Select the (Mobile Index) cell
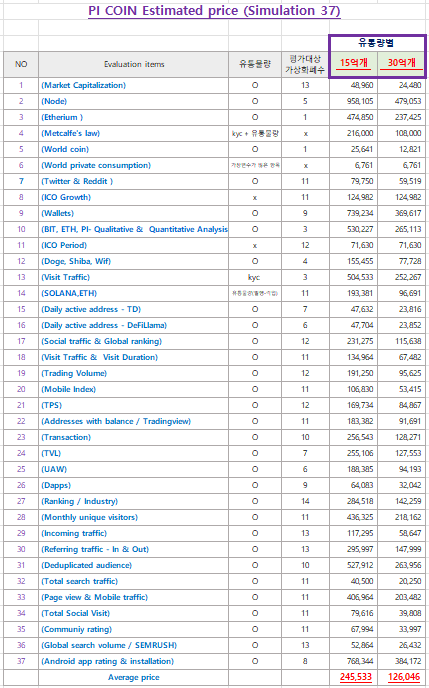The width and height of the screenshot is (429, 688). [134, 390]
